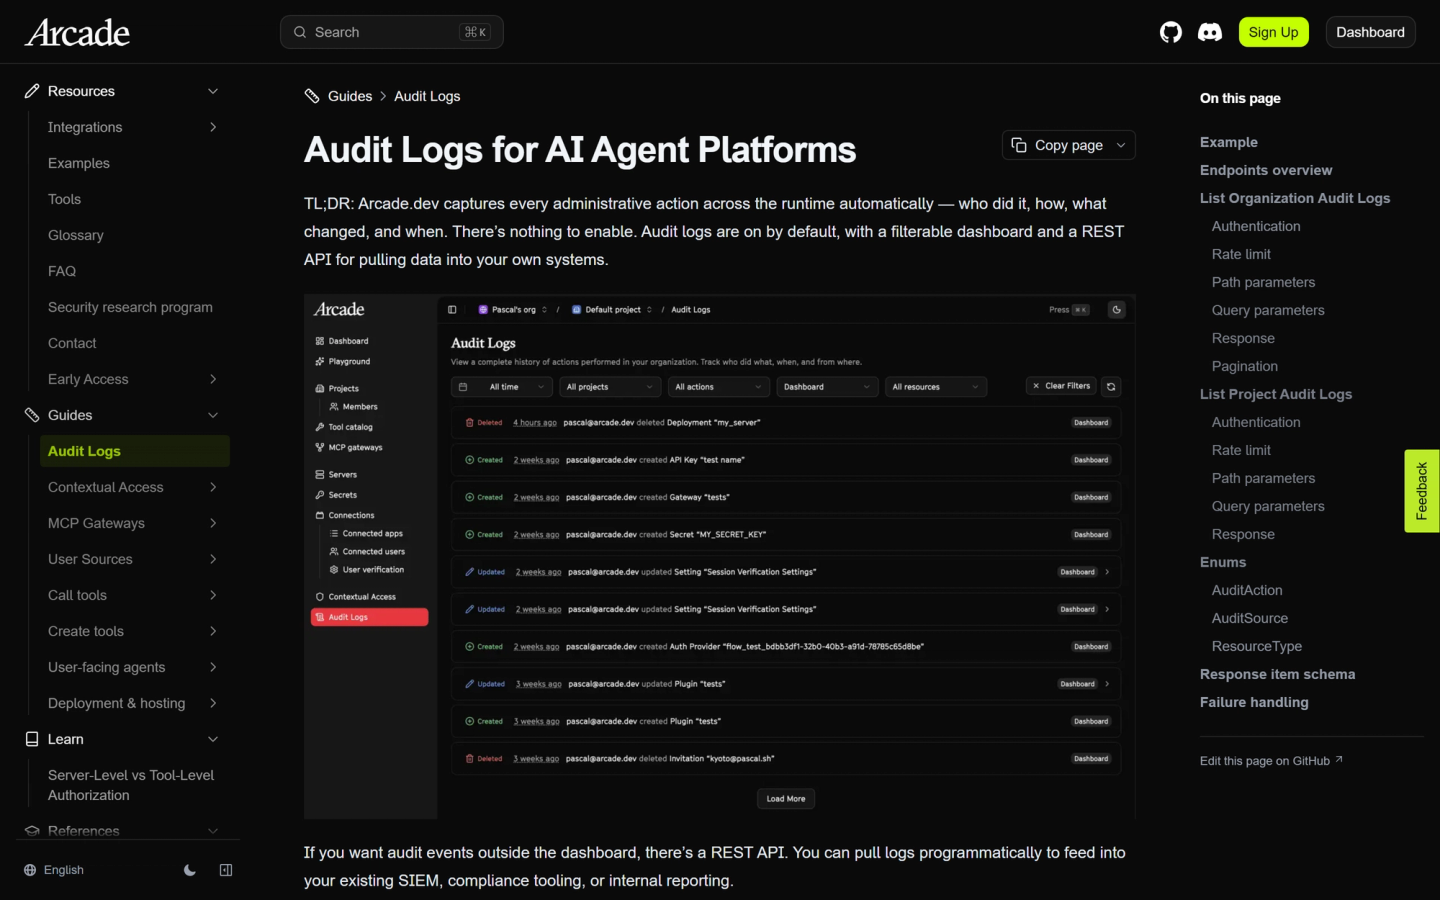Focus the Search input field
This screenshot has width=1440, height=900.
click(392, 32)
